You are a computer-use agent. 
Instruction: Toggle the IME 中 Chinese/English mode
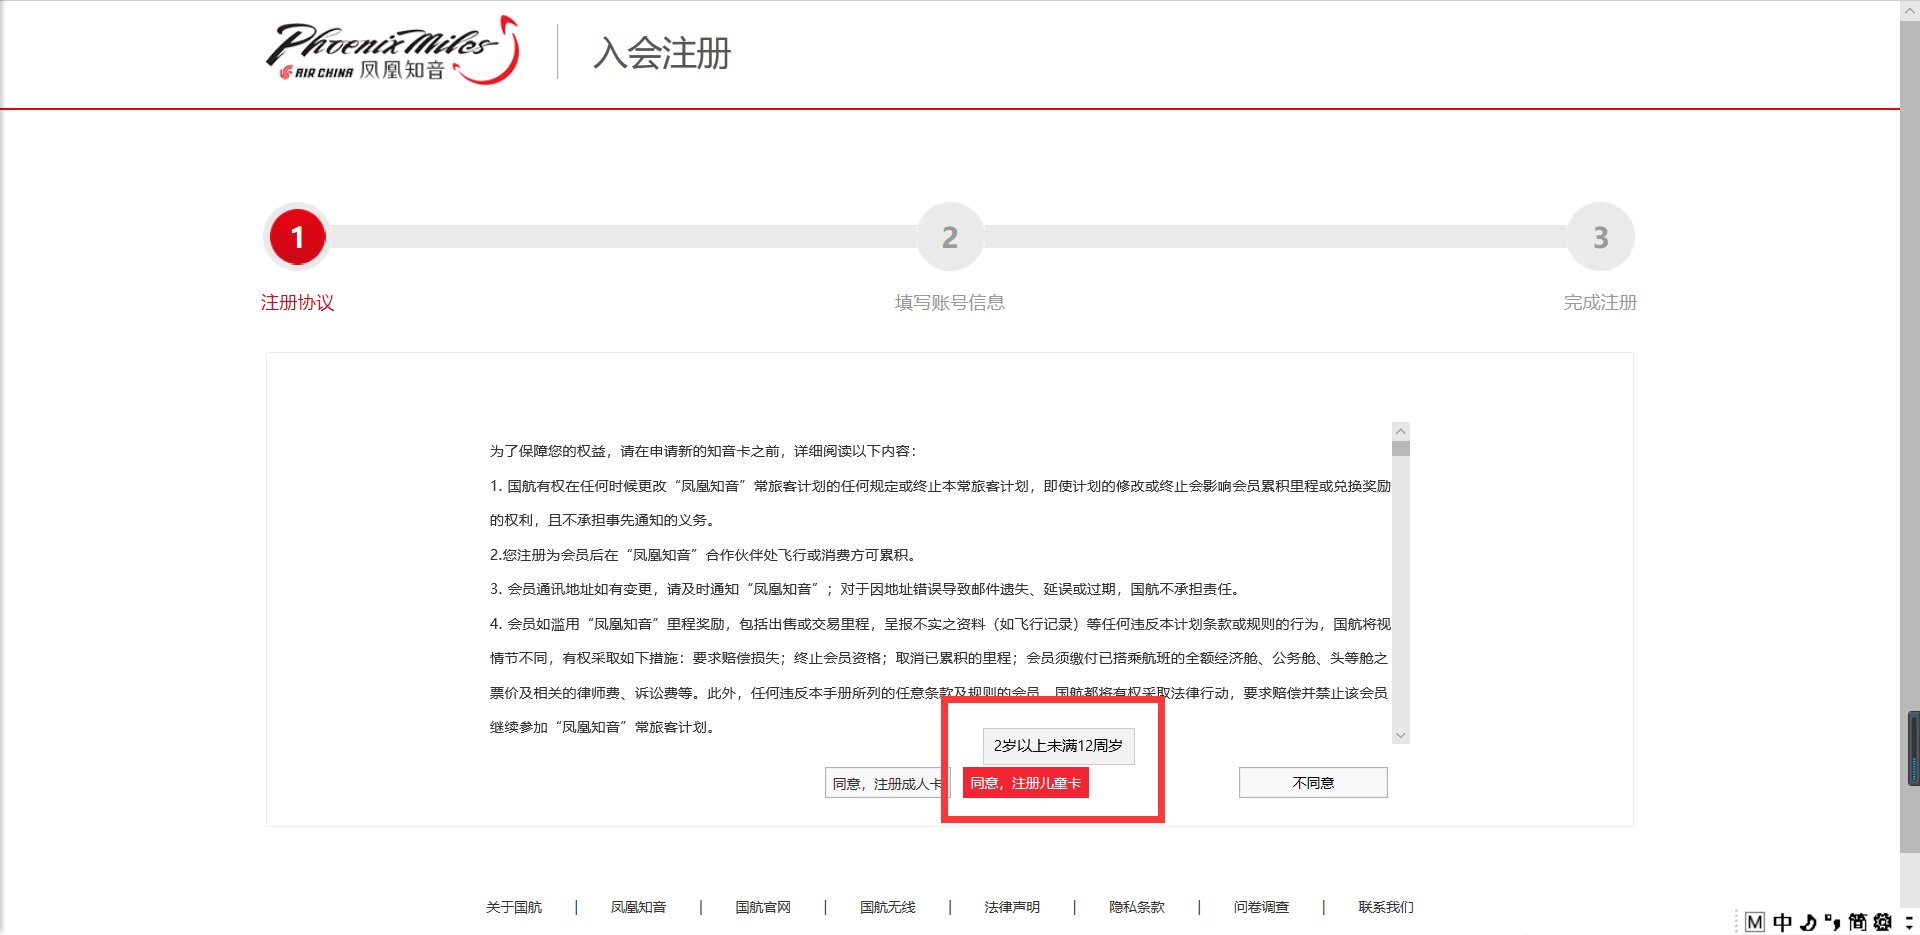coord(1782,922)
